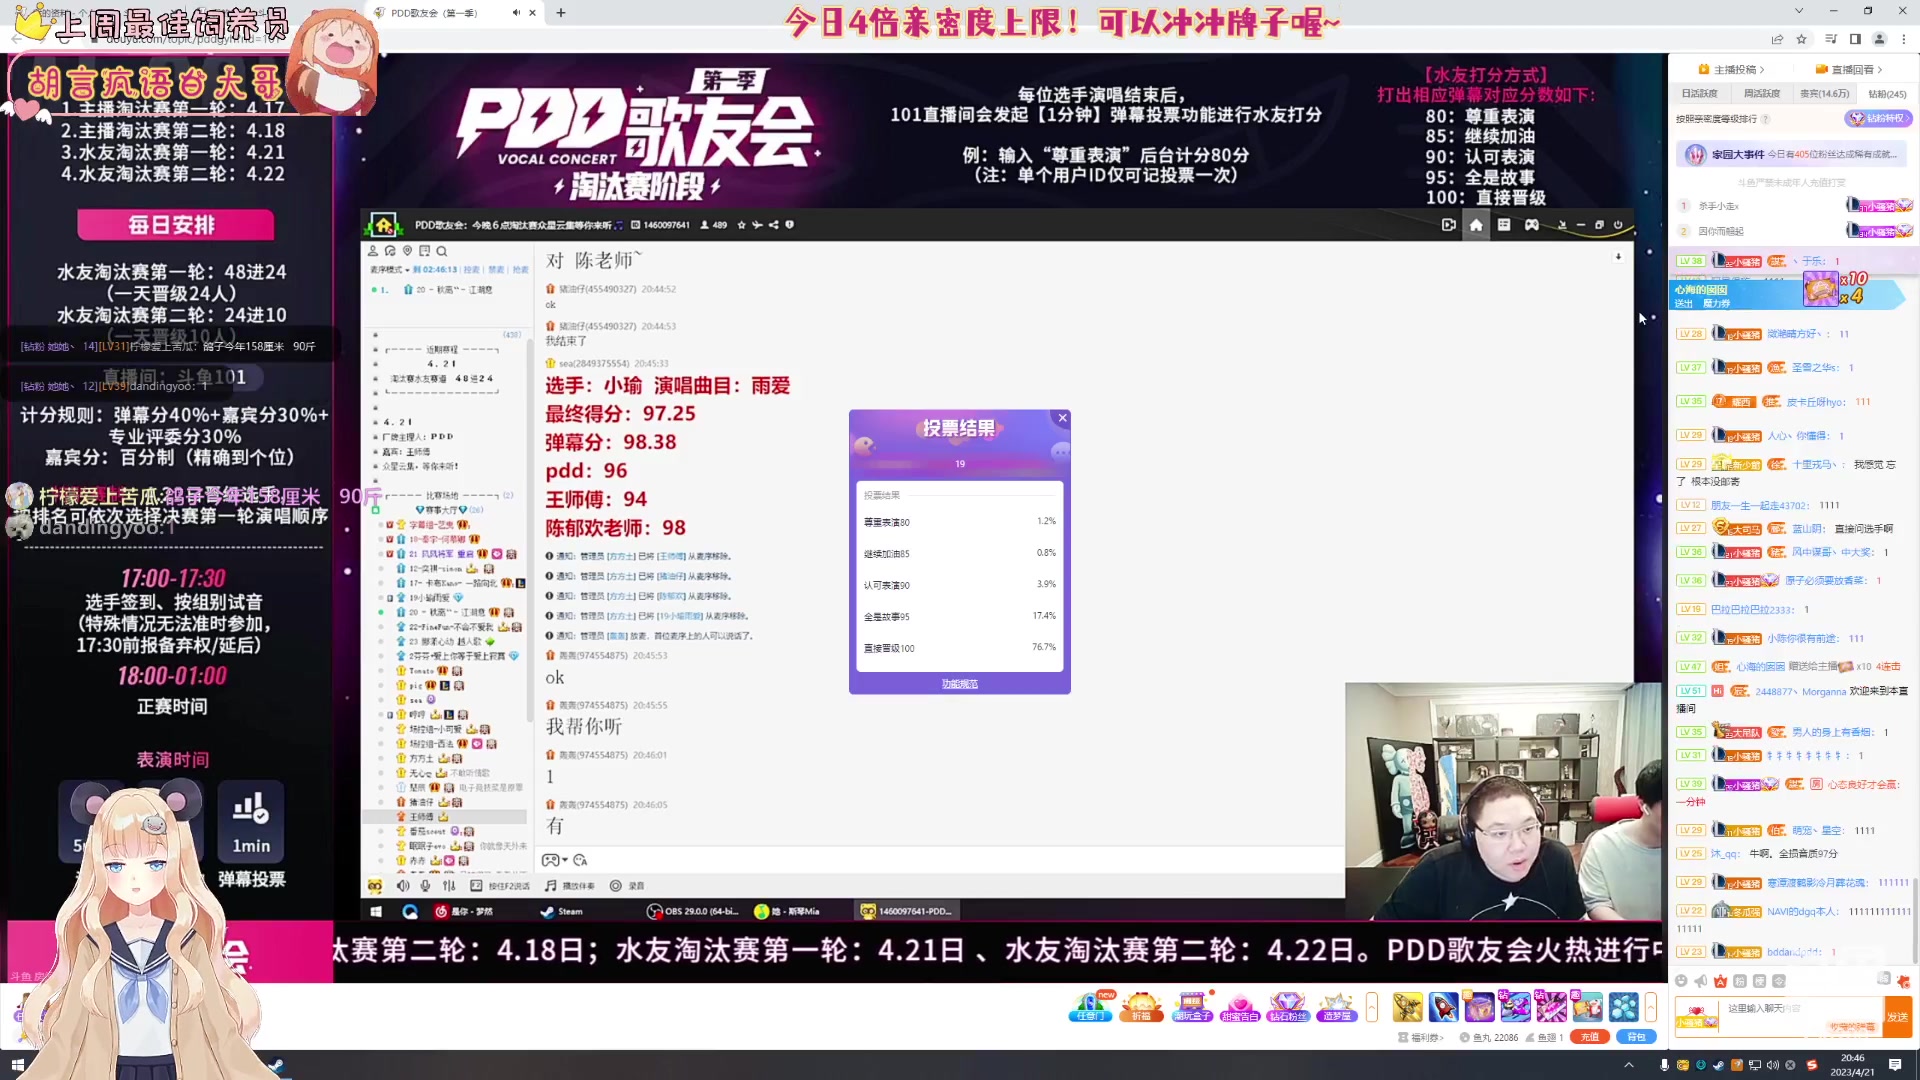1920x1080 pixels.
Task: Click the 任意门 activity icon
Action: (1090, 1007)
